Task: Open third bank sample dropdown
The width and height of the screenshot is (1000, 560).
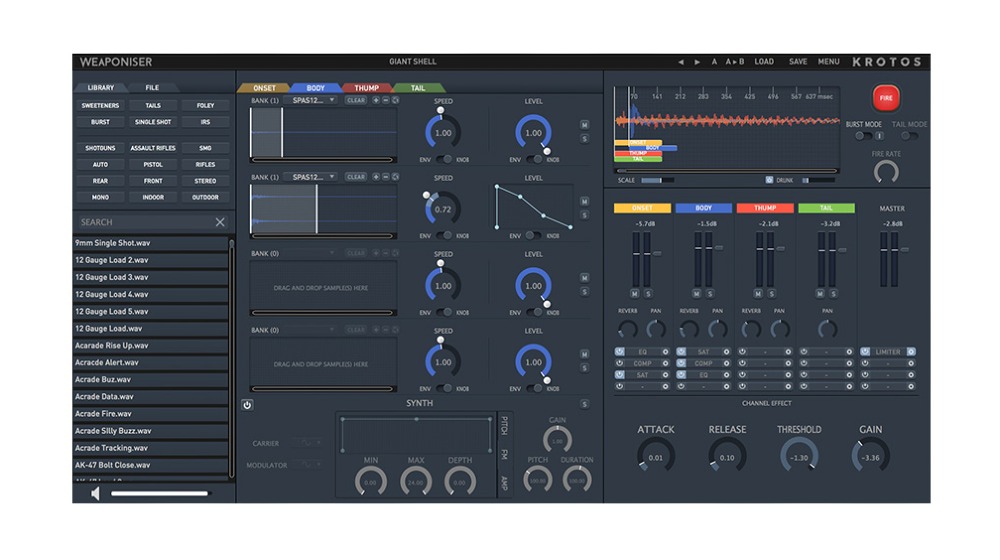Action: pos(311,253)
